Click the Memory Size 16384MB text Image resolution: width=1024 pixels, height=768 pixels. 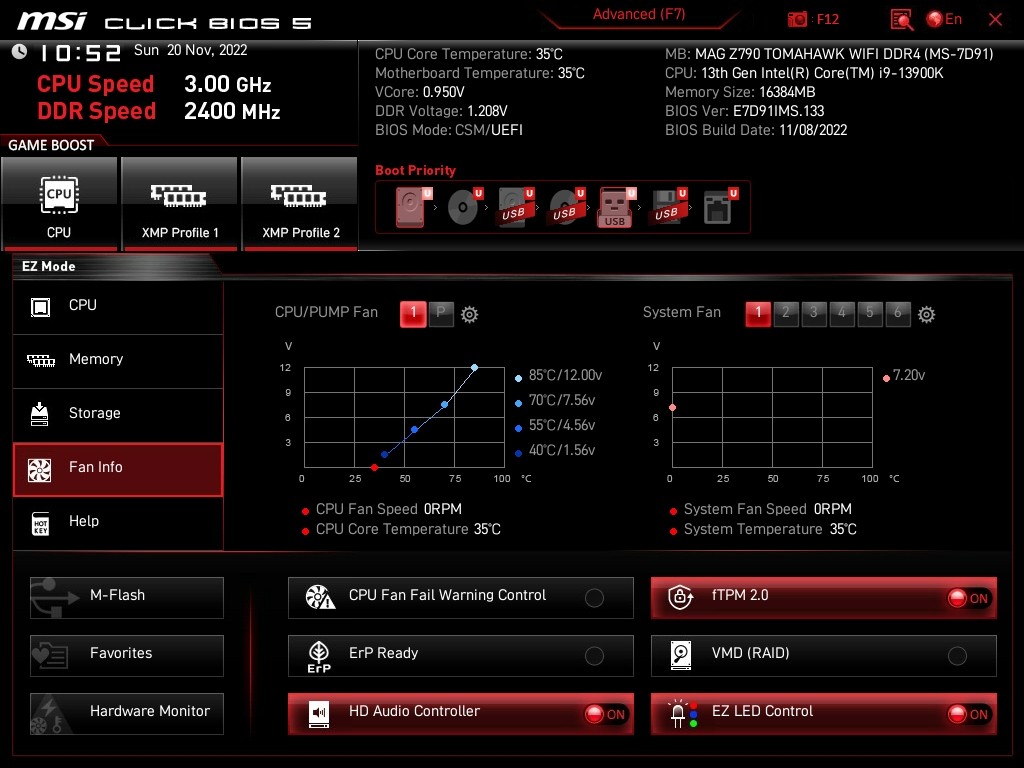click(740, 92)
